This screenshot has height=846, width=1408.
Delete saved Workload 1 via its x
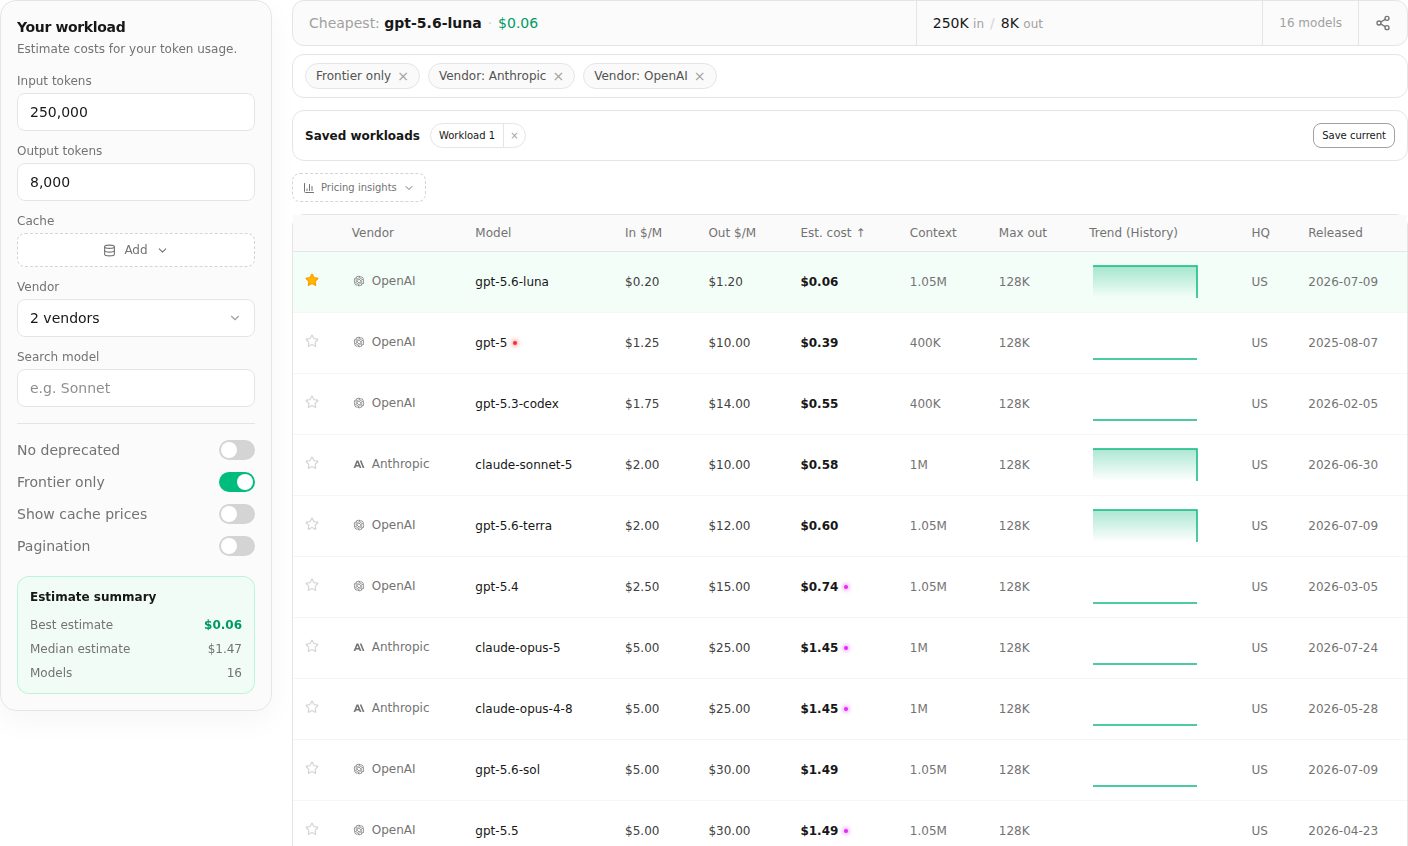514,136
